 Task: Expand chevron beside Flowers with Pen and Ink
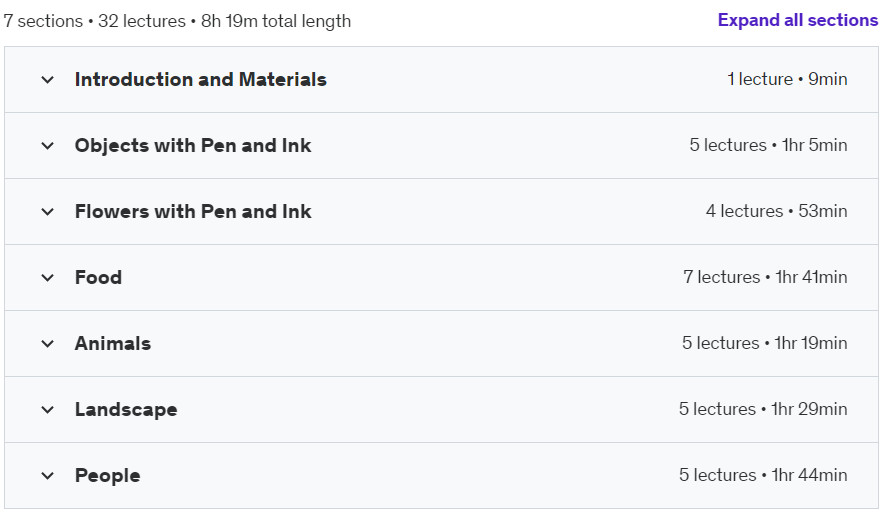point(48,212)
